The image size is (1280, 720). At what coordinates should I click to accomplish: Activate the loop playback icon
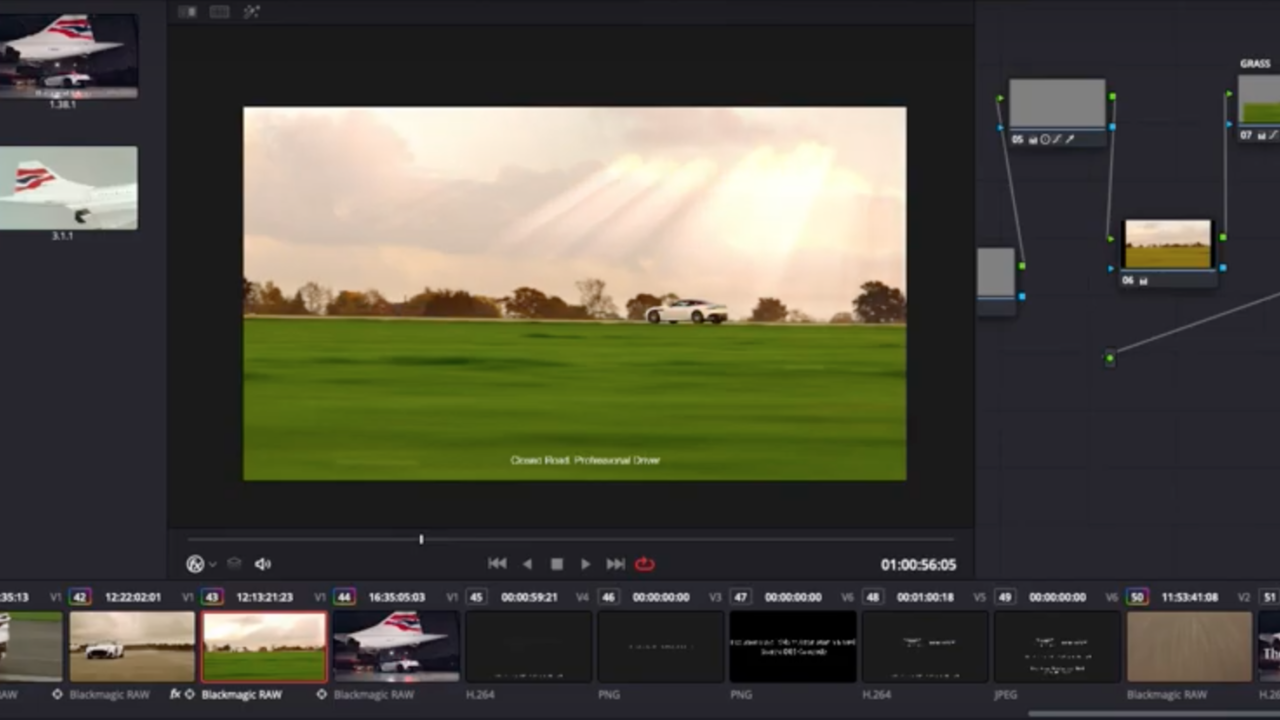click(x=644, y=563)
